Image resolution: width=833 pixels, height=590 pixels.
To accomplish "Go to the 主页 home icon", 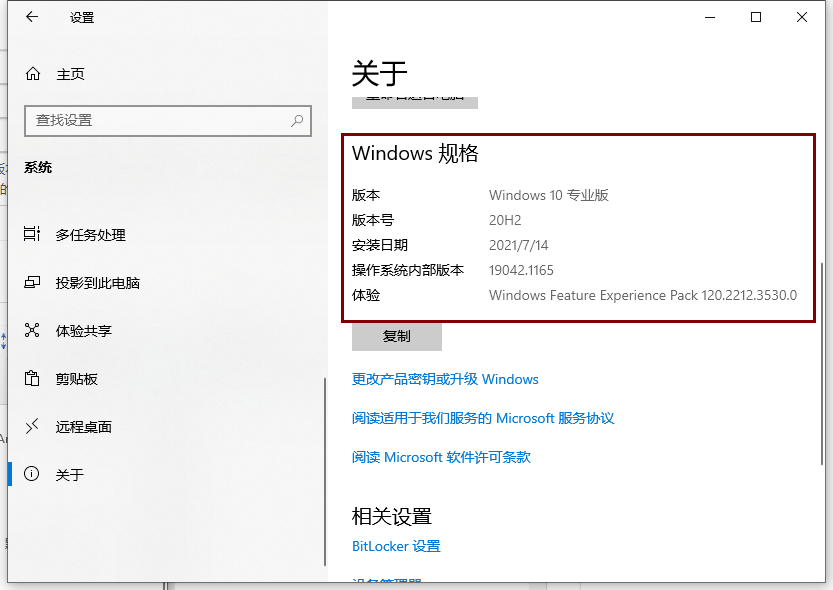I will click(33, 74).
